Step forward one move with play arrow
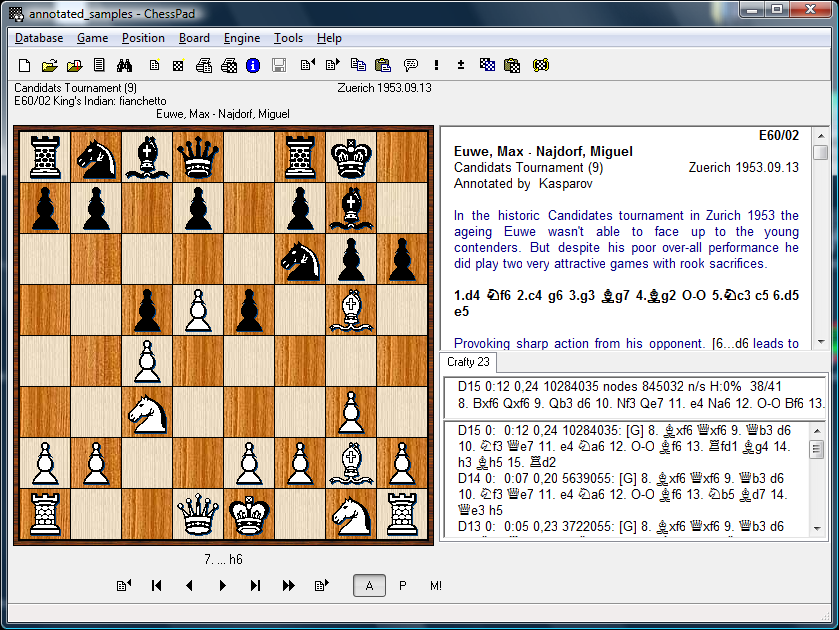 [x=222, y=586]
